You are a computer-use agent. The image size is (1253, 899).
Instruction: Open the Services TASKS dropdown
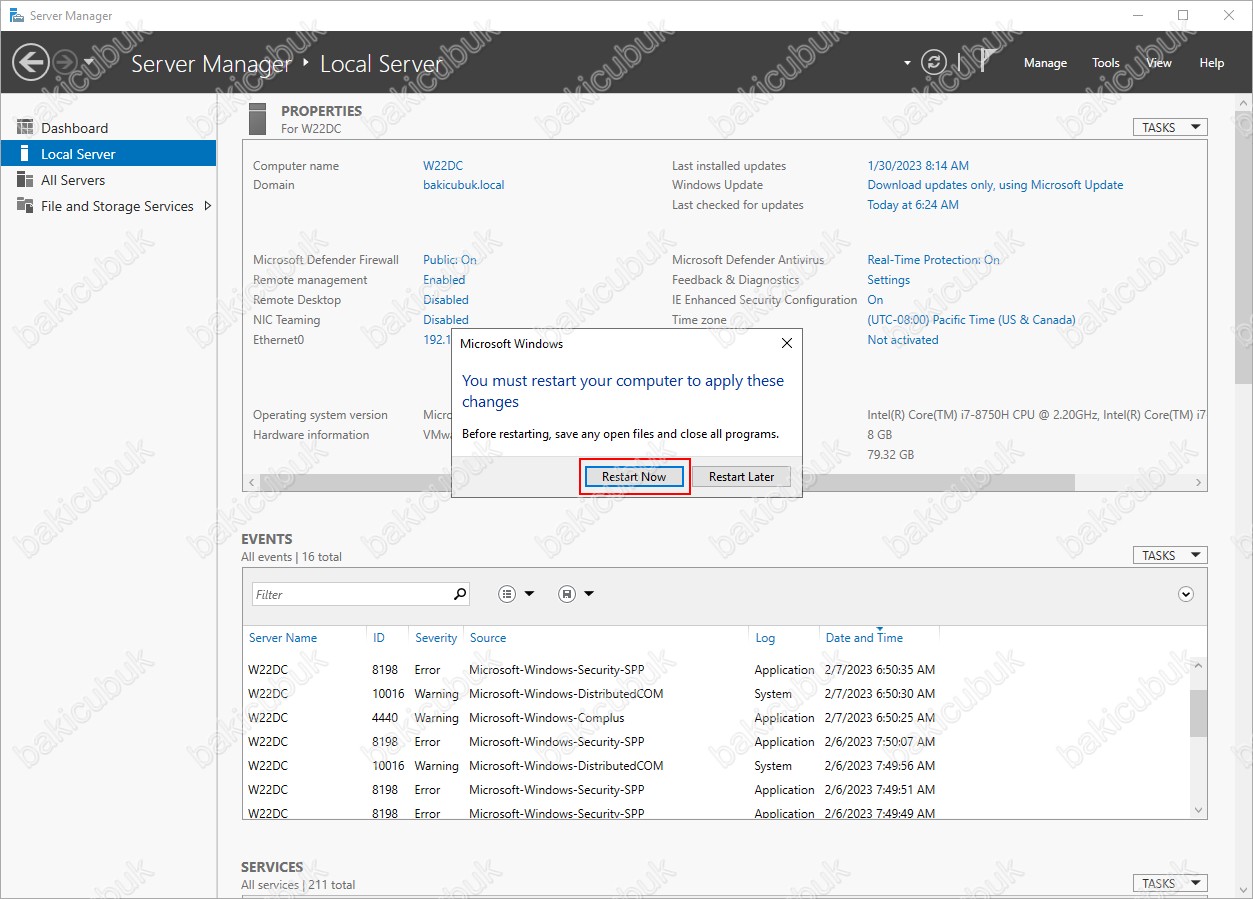click(x=1169, y=883)
